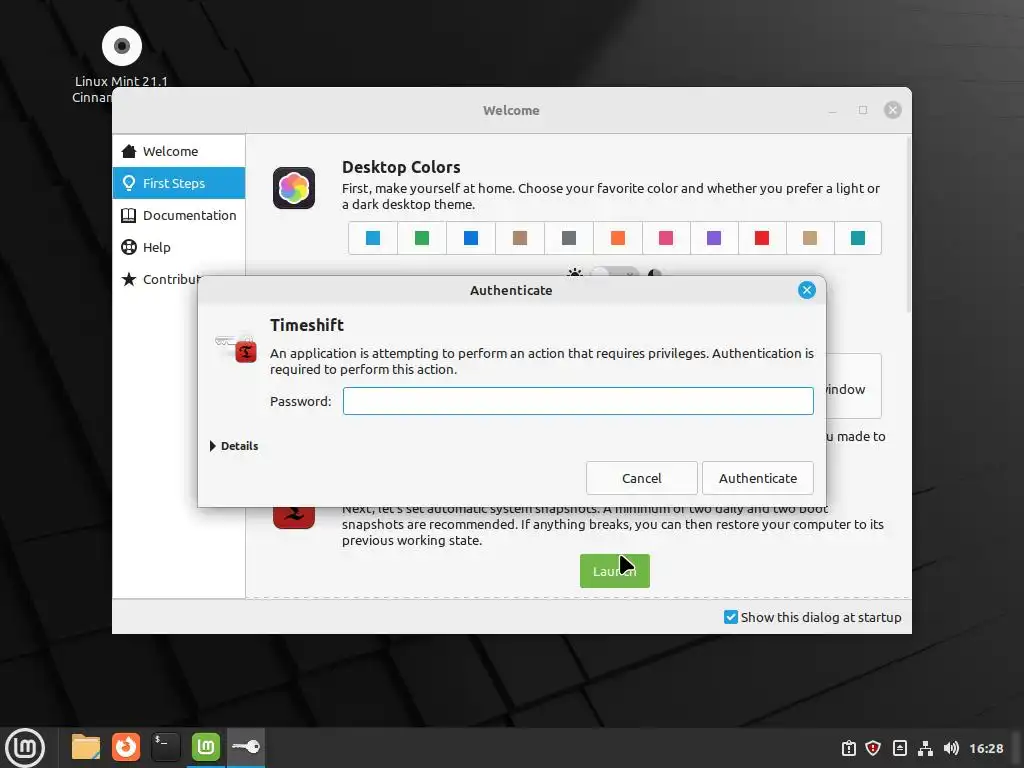Choose the grey color swatch
The image size is (1024, 768).
tap(569, 238)
